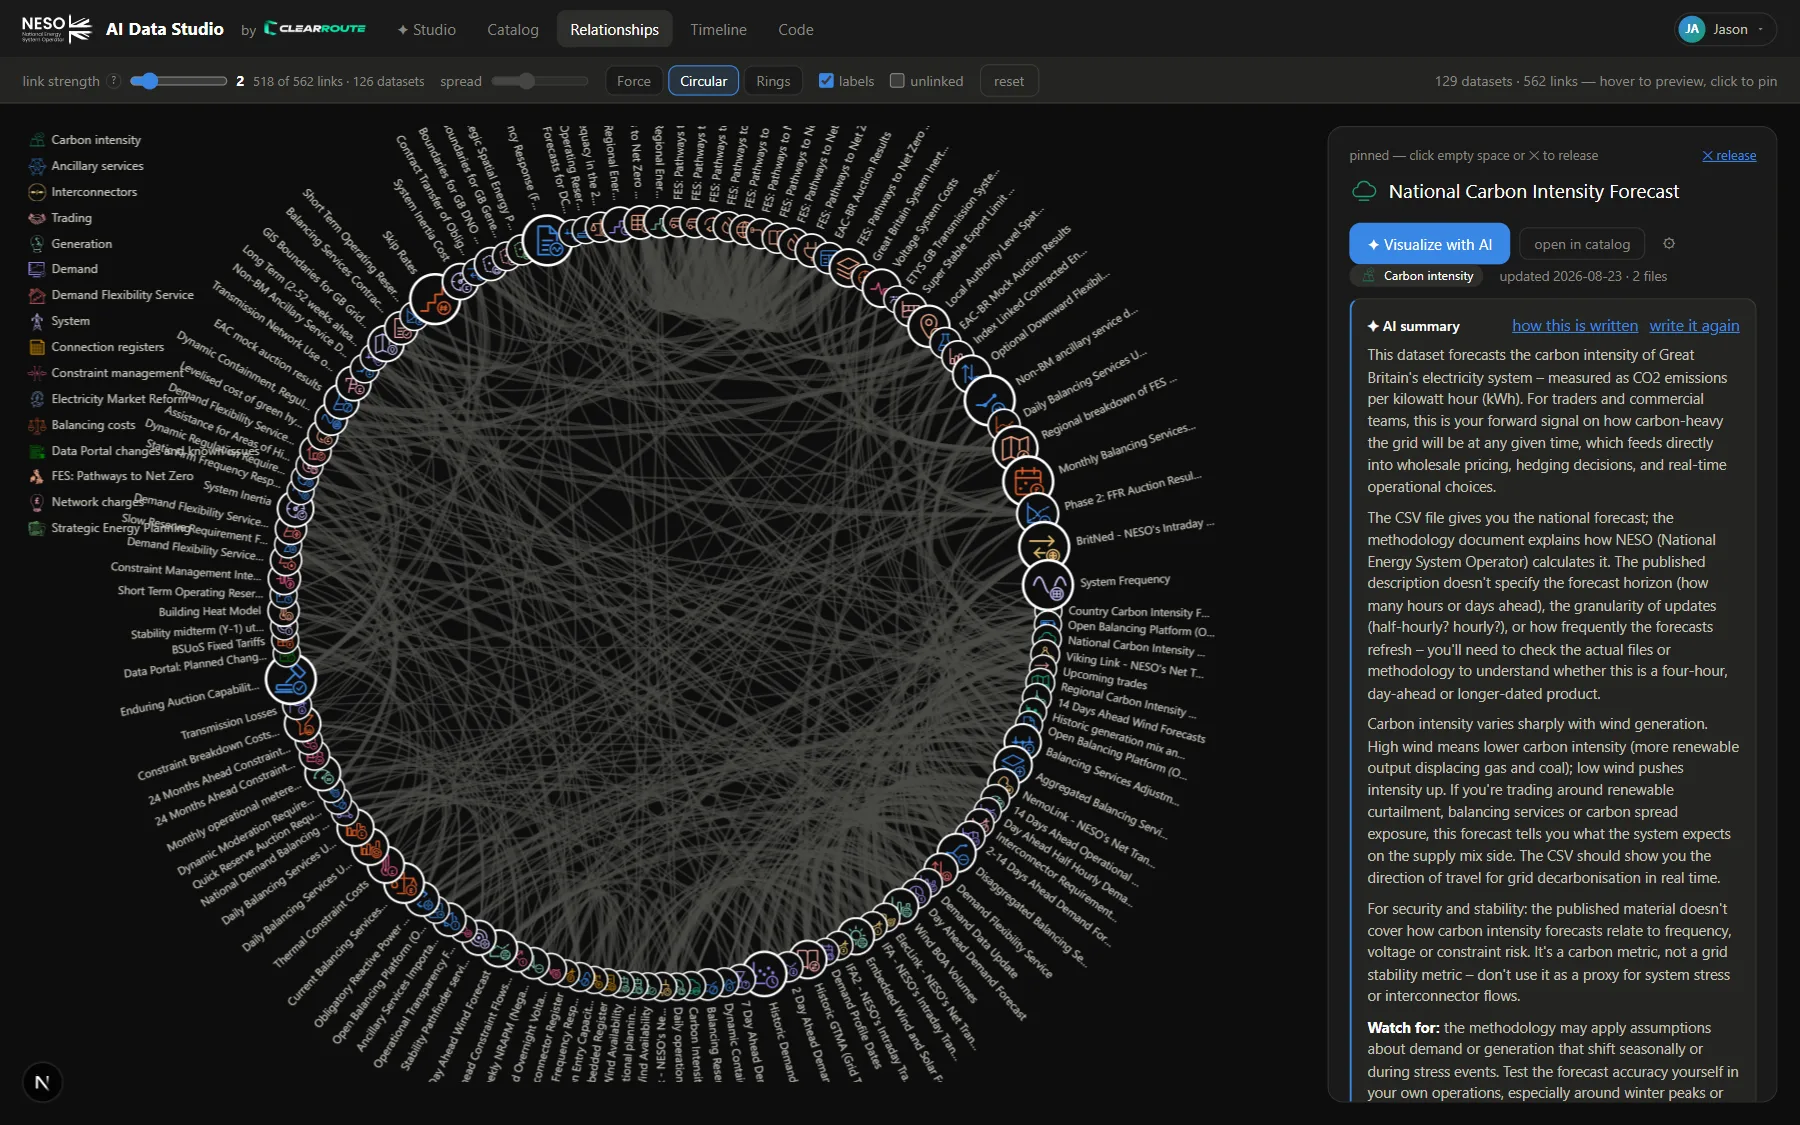Click the System Frequency node label

click(1125, 581)
